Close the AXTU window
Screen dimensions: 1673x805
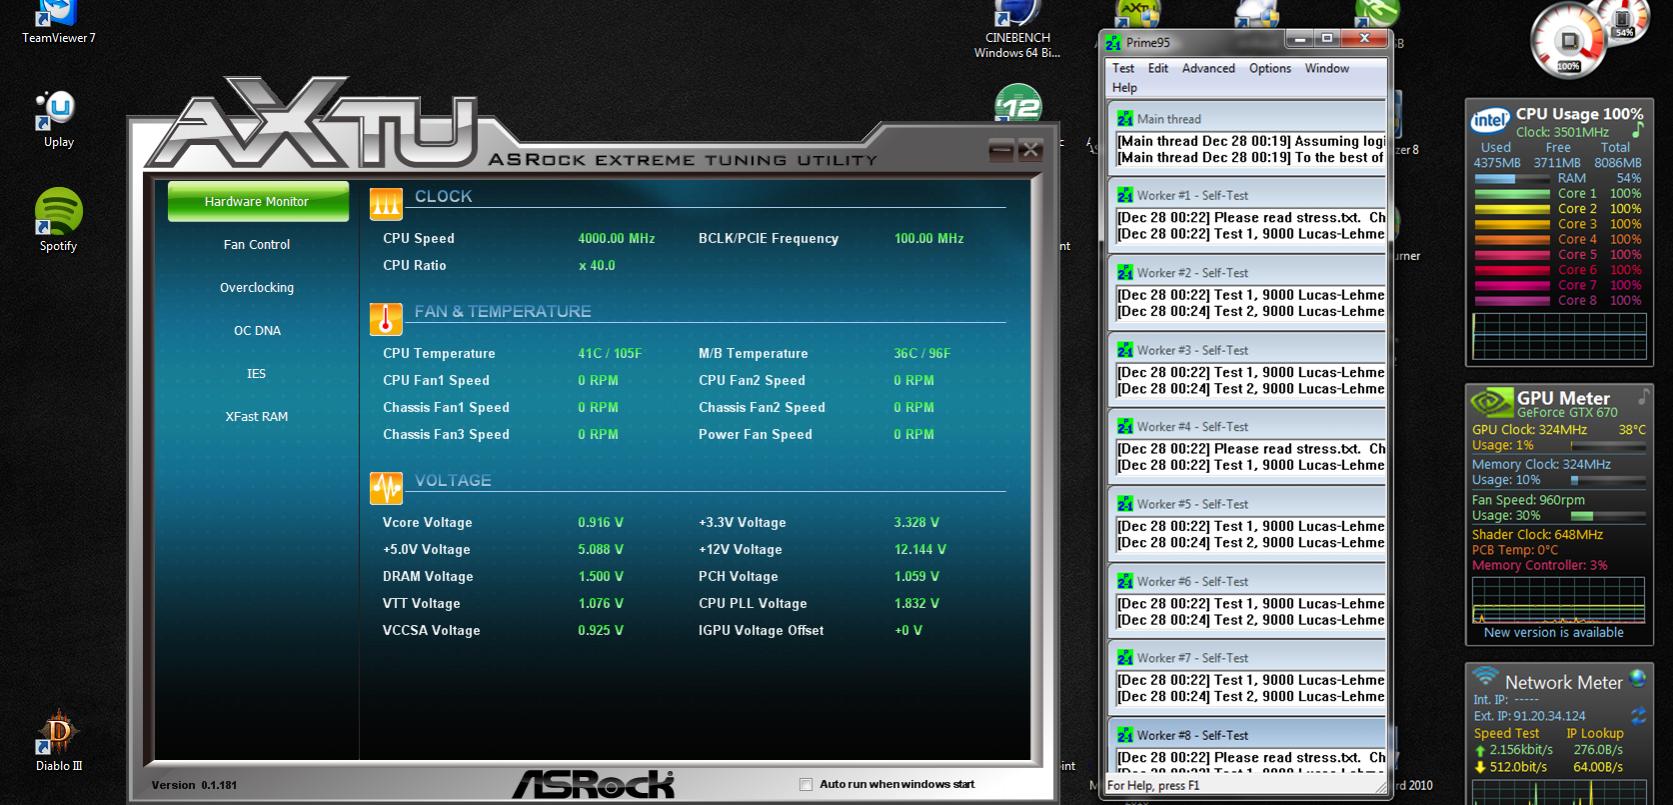click(x=1030, y=151)
